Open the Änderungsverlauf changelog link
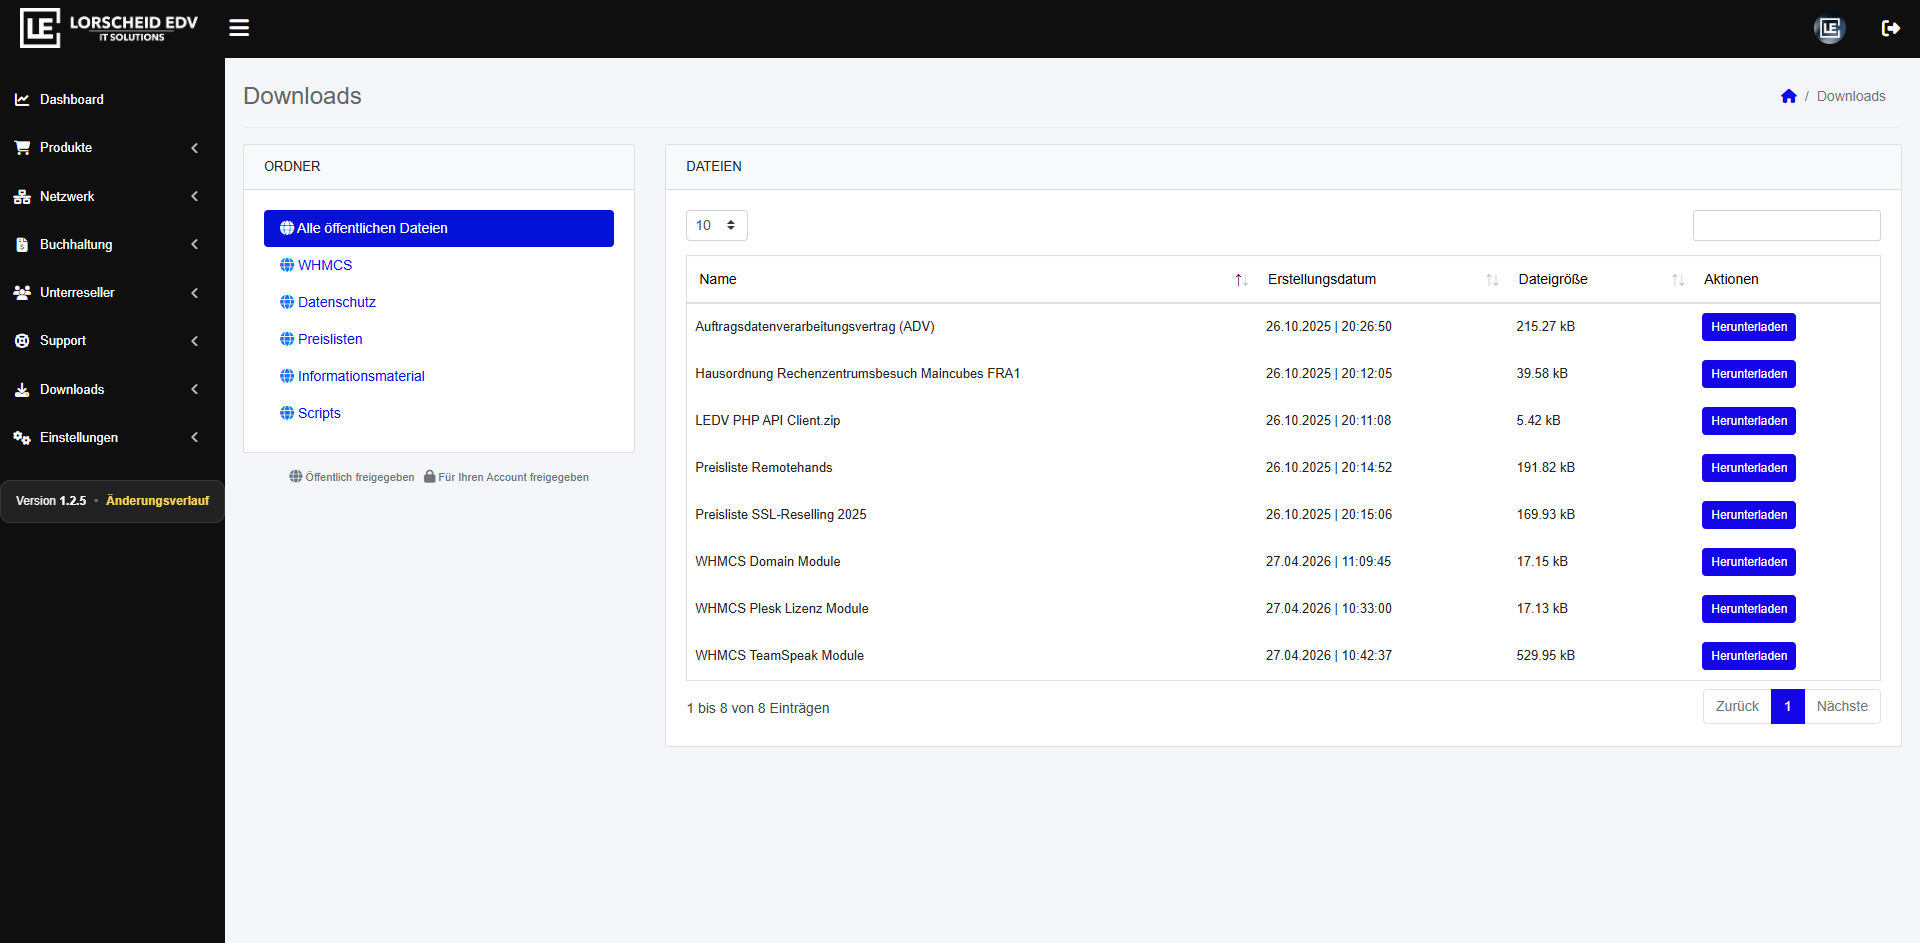 pyautogui.click(x=158, y=501)
